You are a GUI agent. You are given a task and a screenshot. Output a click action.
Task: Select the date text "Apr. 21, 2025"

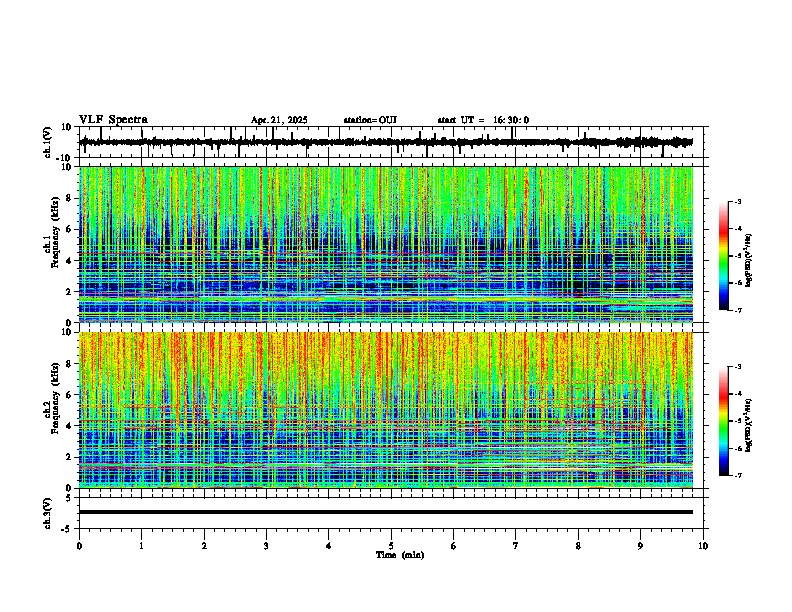[279, 120]
